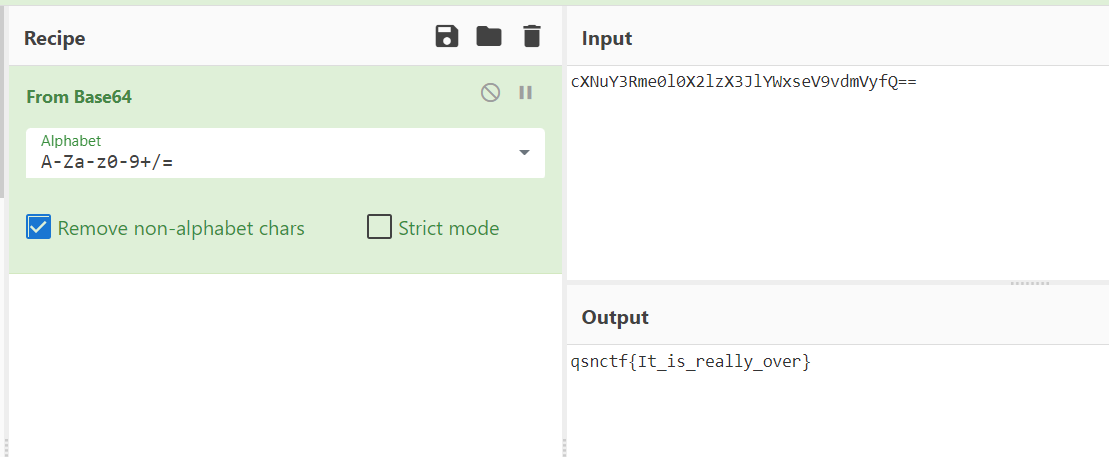Disable the From Base64 operation

490,93
